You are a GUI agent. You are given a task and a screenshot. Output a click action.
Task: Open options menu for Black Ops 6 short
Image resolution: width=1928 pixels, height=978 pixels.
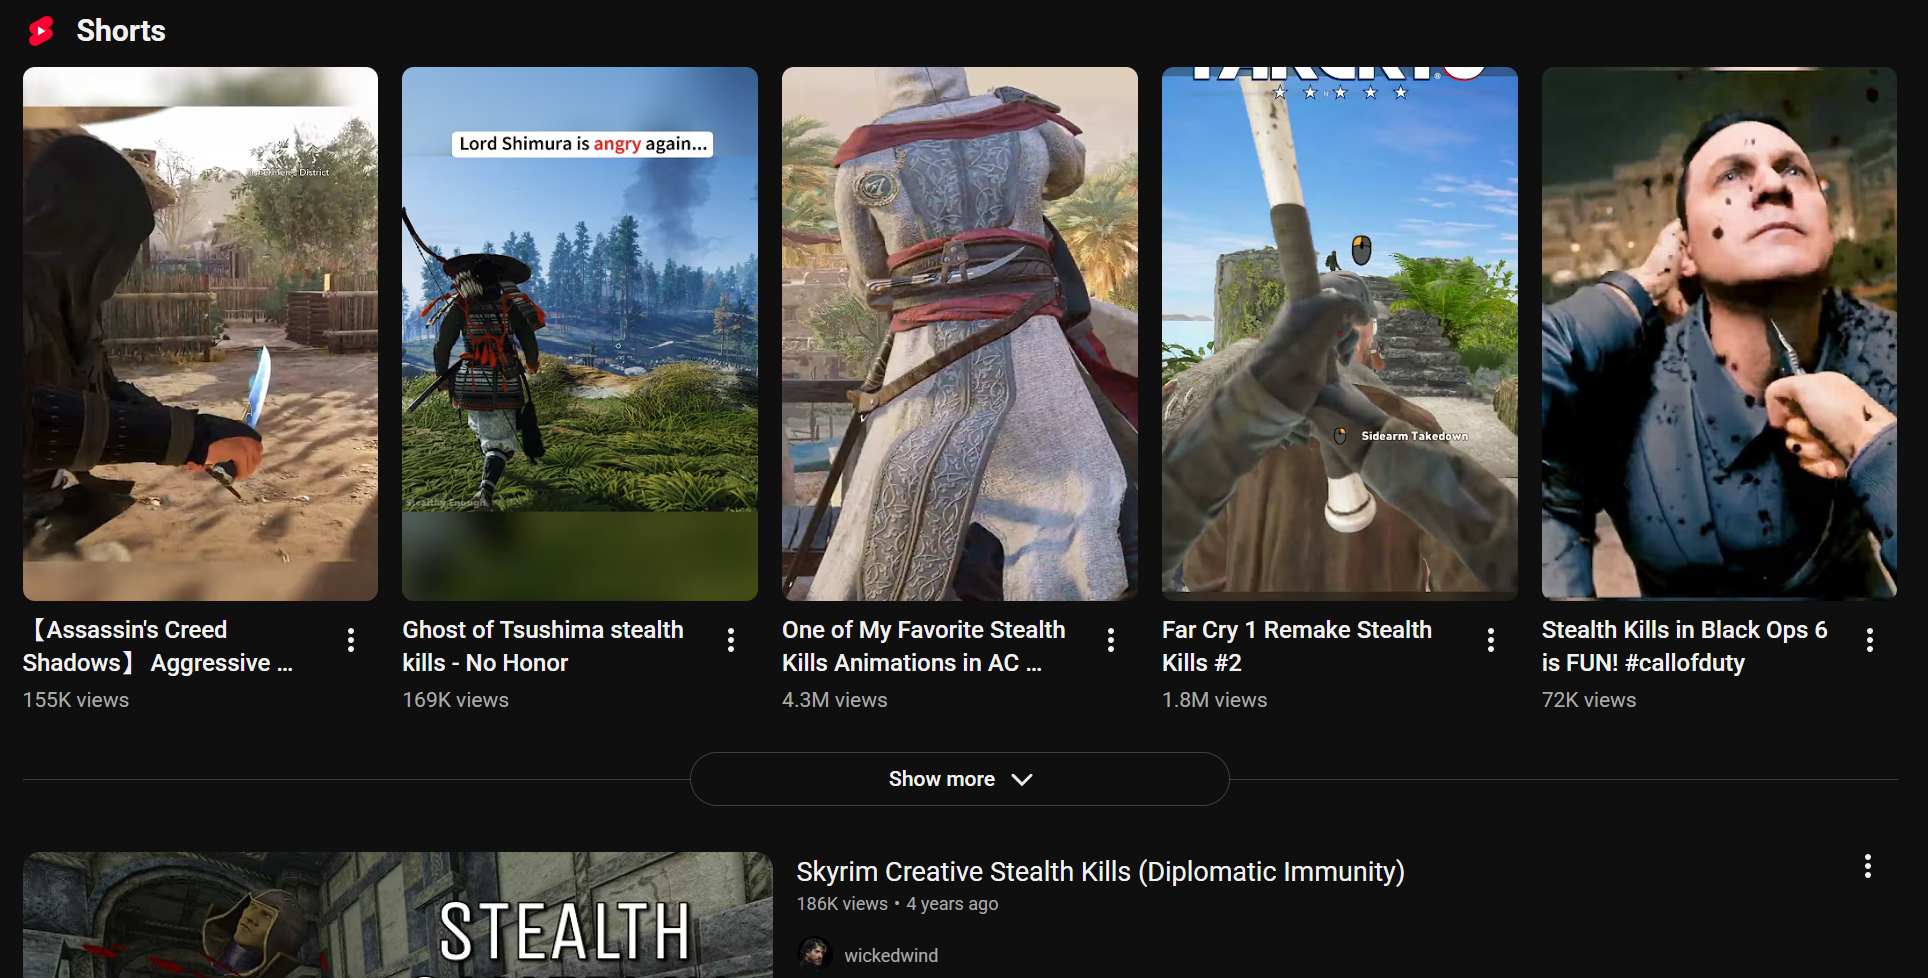tap(1870, 640)
